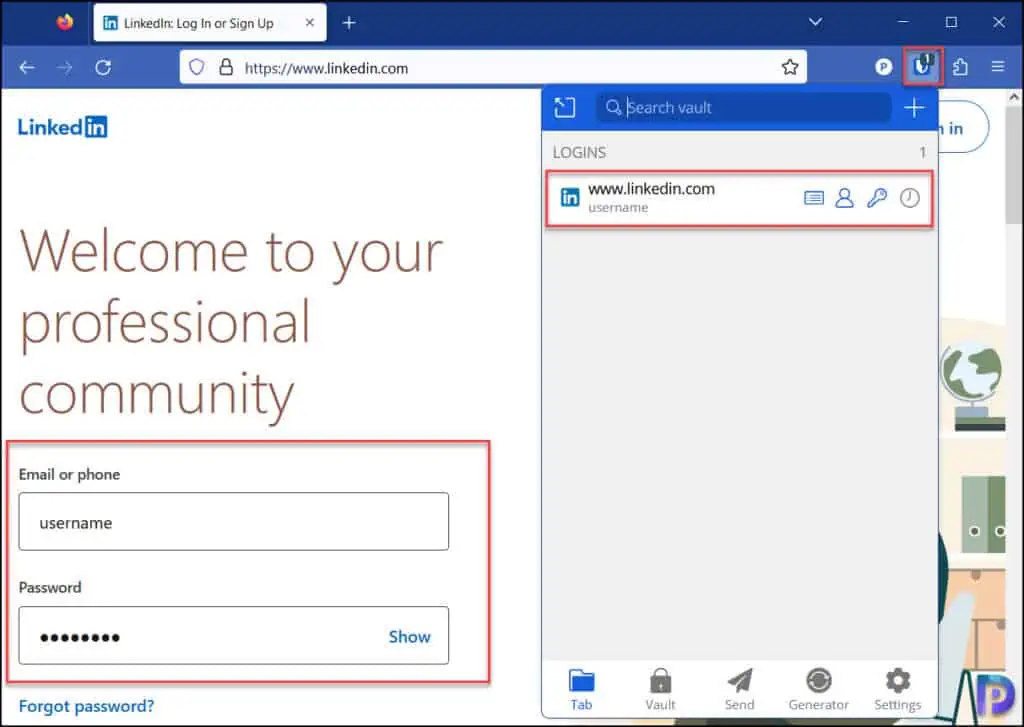Go back to previous page
This screenshot has width=1024, height=727.
pos(27,67)
